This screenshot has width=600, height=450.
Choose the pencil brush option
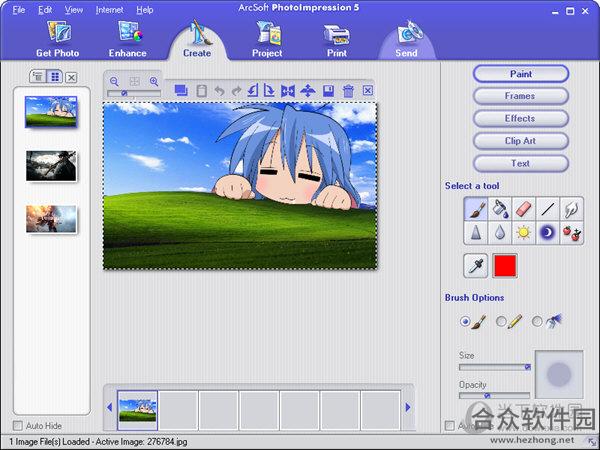501,321
